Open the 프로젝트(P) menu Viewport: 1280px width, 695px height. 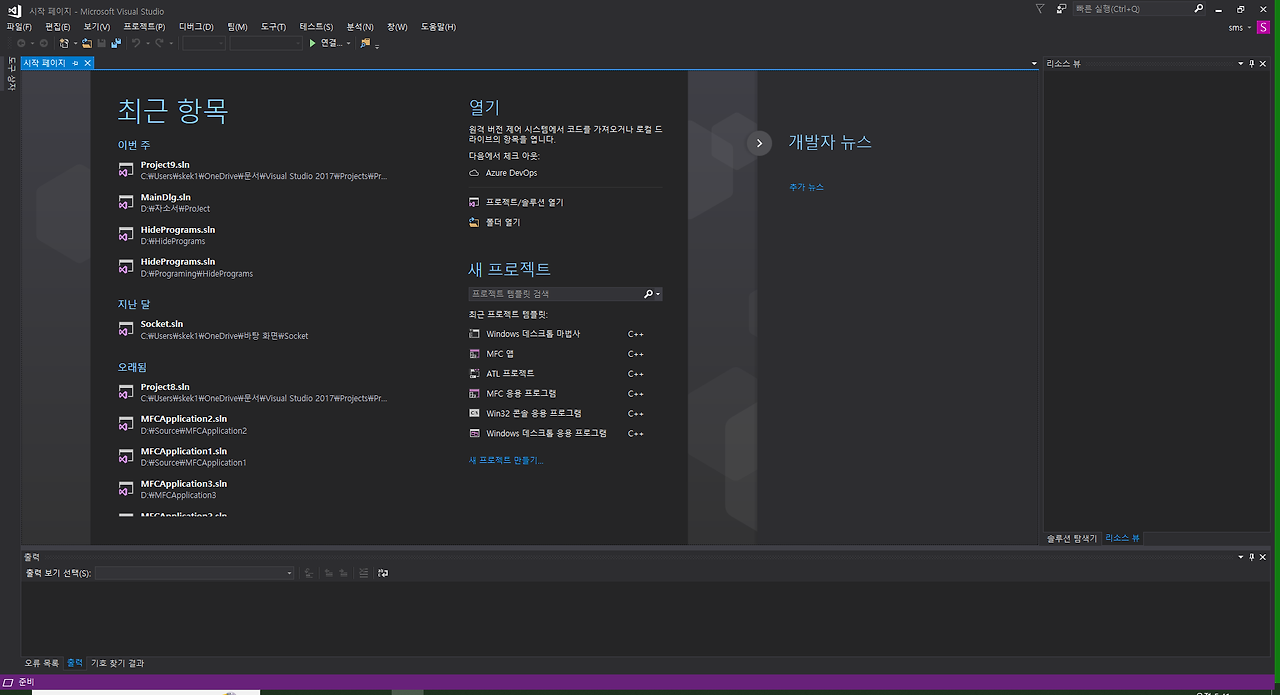click(144, 27)
